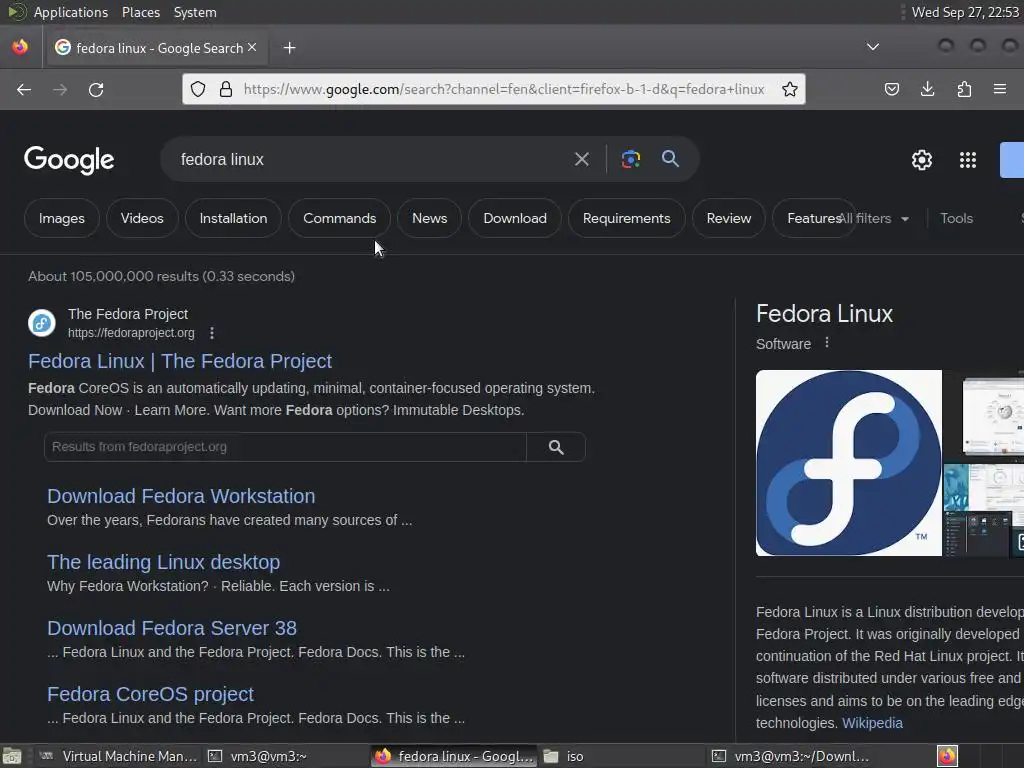Image resolution: width=1024 pixels, height=768 pixels.
Task: Select the Installation filter chip
Action: [233, 218]
